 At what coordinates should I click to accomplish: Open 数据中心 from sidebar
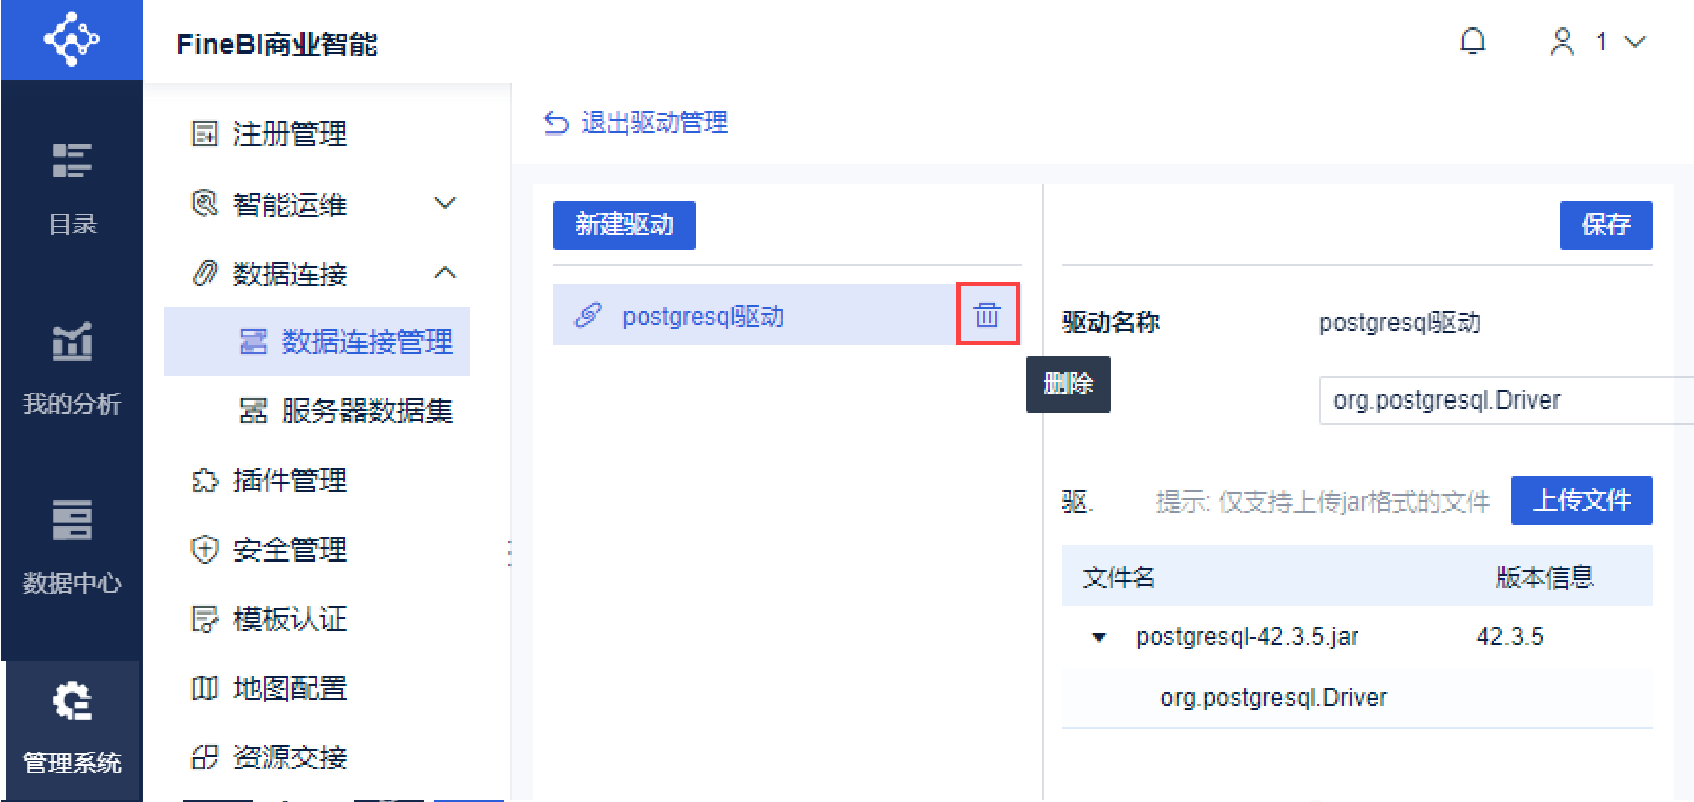click(x=72, y=547)
